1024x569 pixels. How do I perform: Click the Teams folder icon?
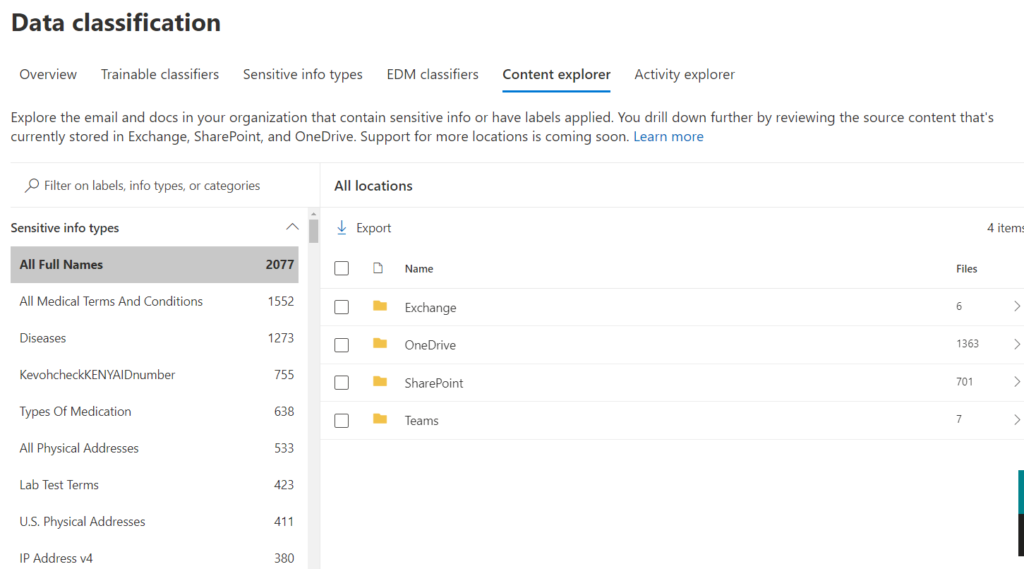pyautogui.click(x=380, y=420)
